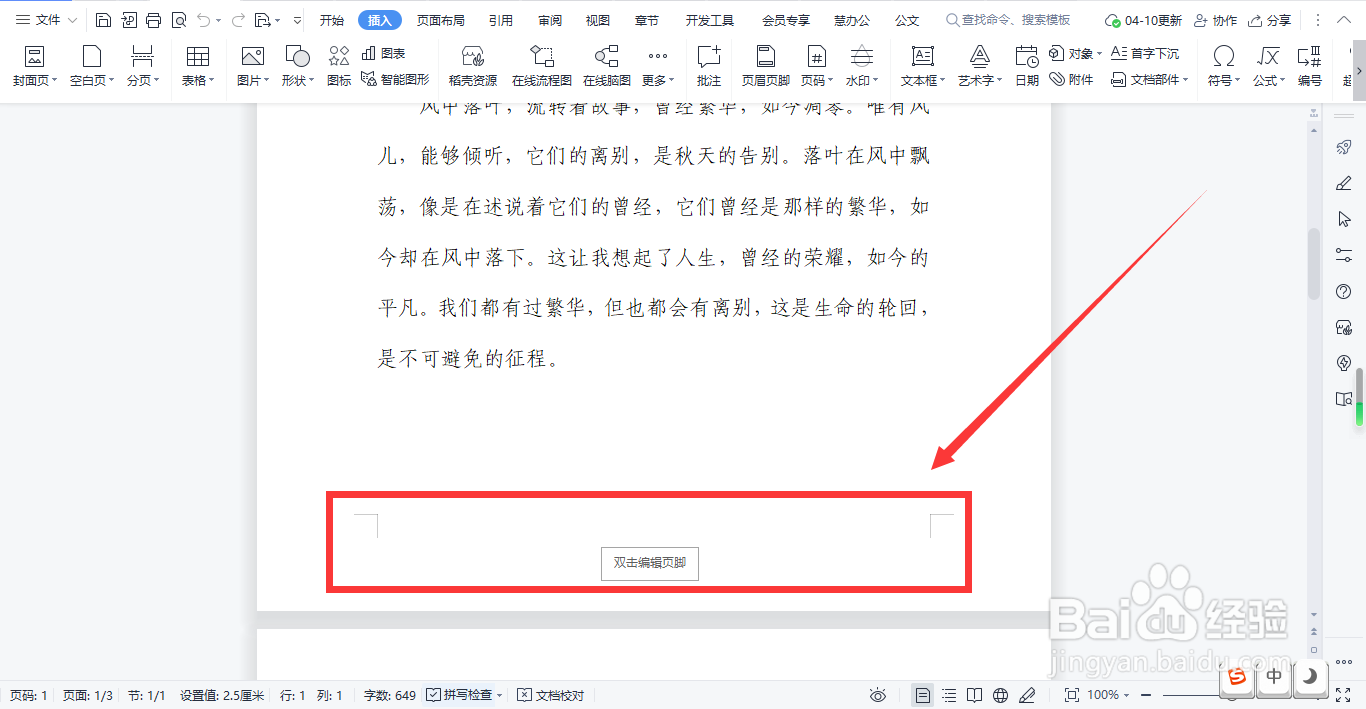Image resolution: width=1366 pixels, height=709 pixels.
Task: Click the Save icon in quick access toolbar
Action: 103,20
